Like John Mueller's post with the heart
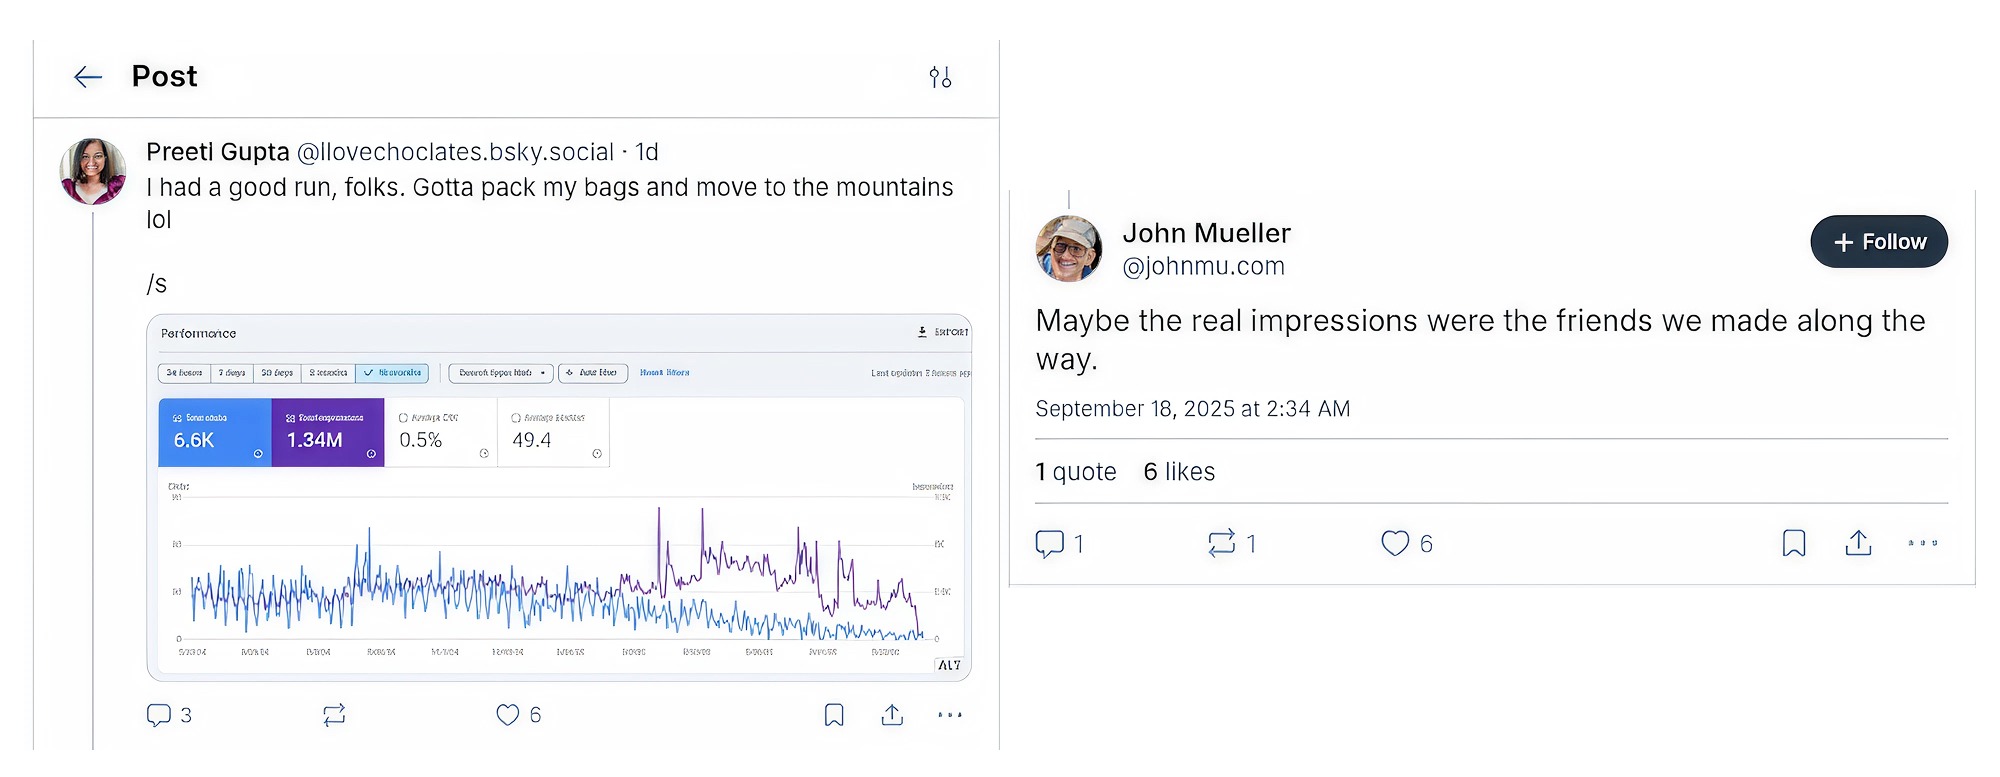The height and width of the screenshot is (777, 2000). [x=1395, y=543]
